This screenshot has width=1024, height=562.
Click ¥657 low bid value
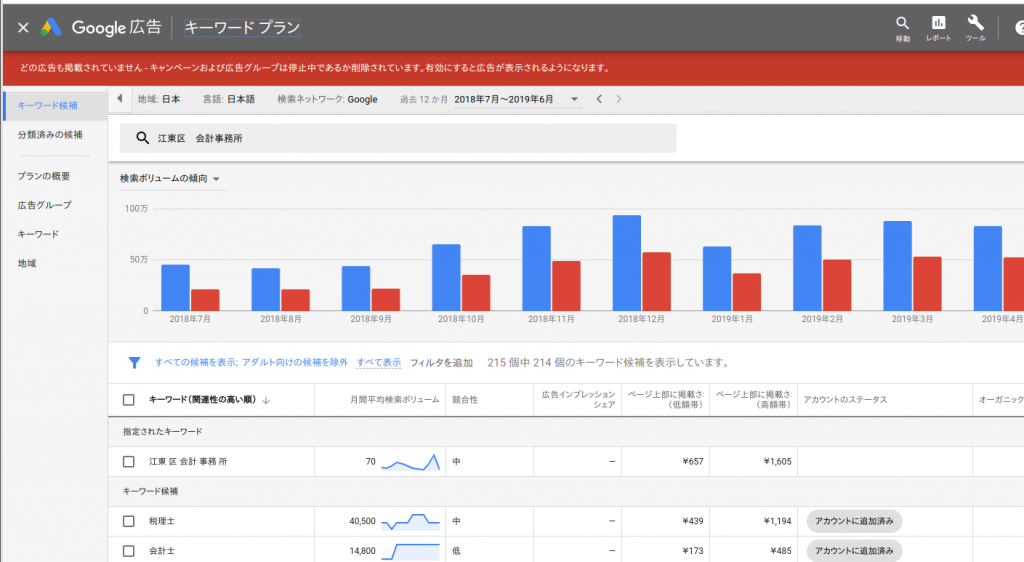(x=693, y=461)
